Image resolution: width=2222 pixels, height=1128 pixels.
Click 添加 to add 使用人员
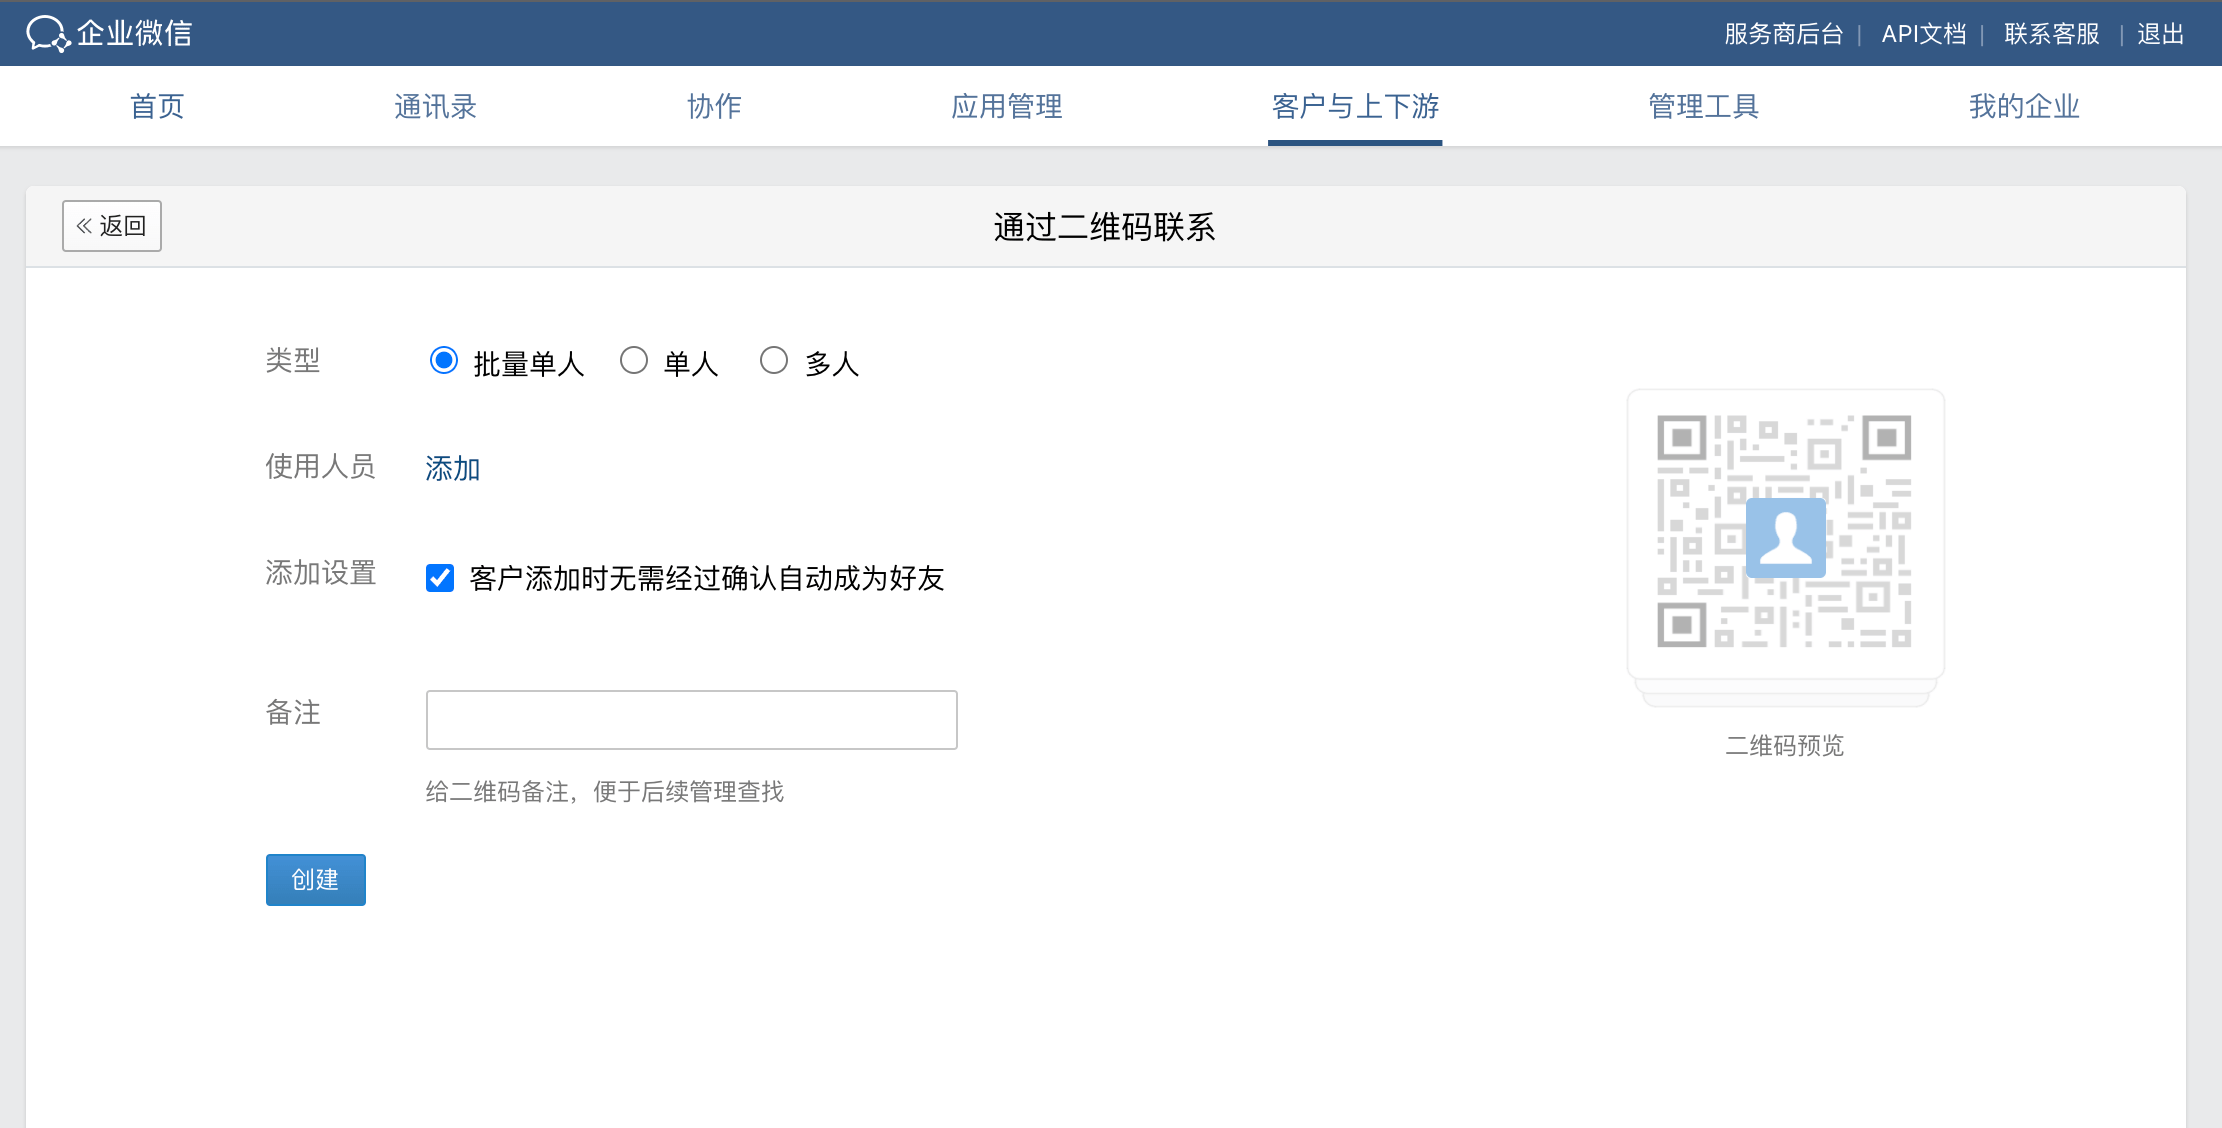pos(452,468)
